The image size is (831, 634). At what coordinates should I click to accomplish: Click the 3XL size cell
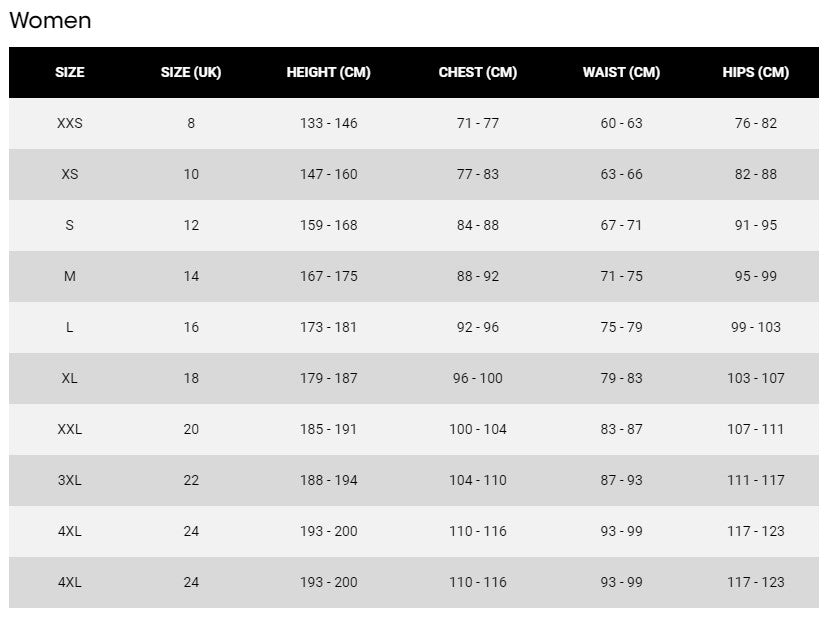70,480
